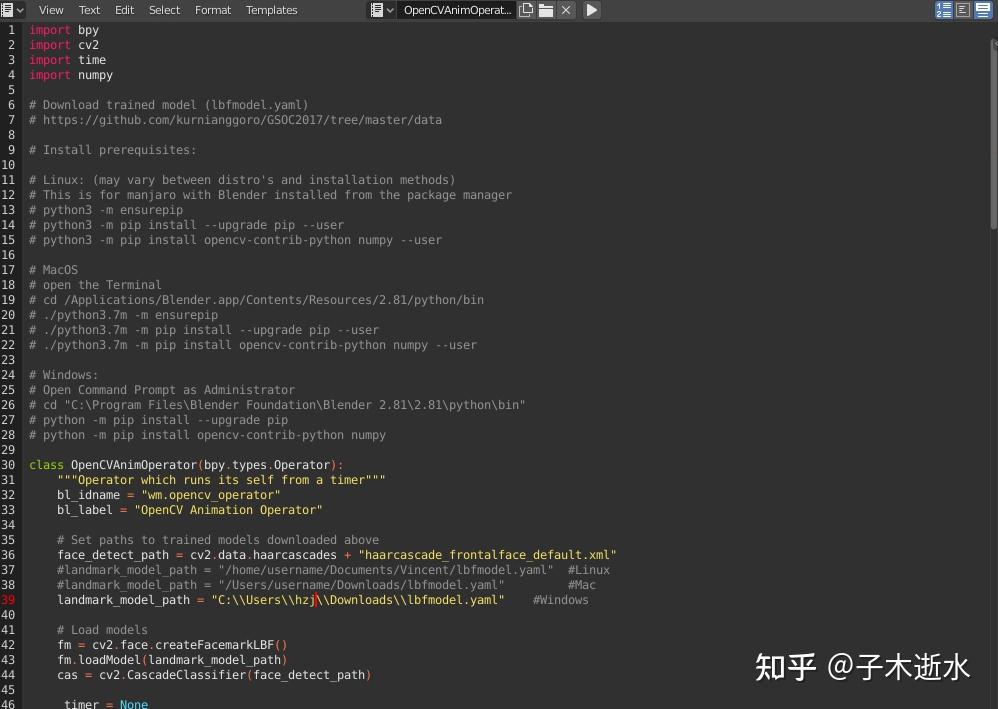The width and height of the screenshot is (998, 709).
Task: Open the Text menu
Action: [x=89, y=9]
